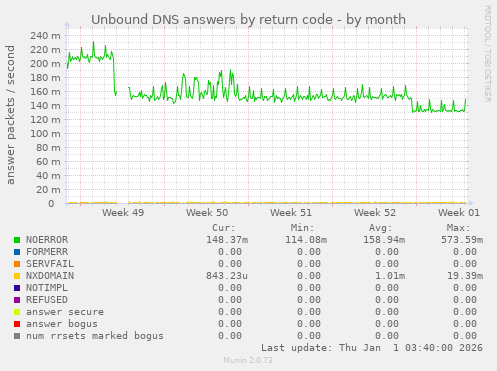Click the NXDOMAIN maximum value 19.39m

tap(465, 276)
